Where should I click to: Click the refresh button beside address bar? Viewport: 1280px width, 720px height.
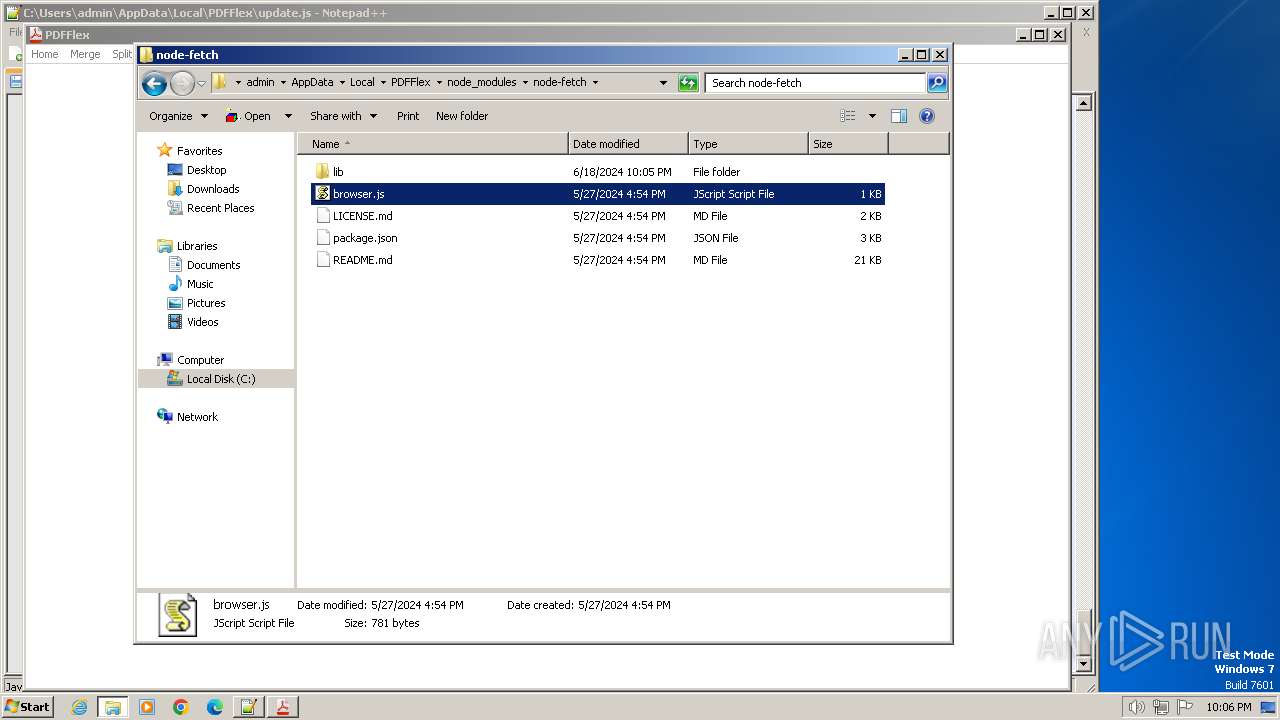[x=688, y=83]
